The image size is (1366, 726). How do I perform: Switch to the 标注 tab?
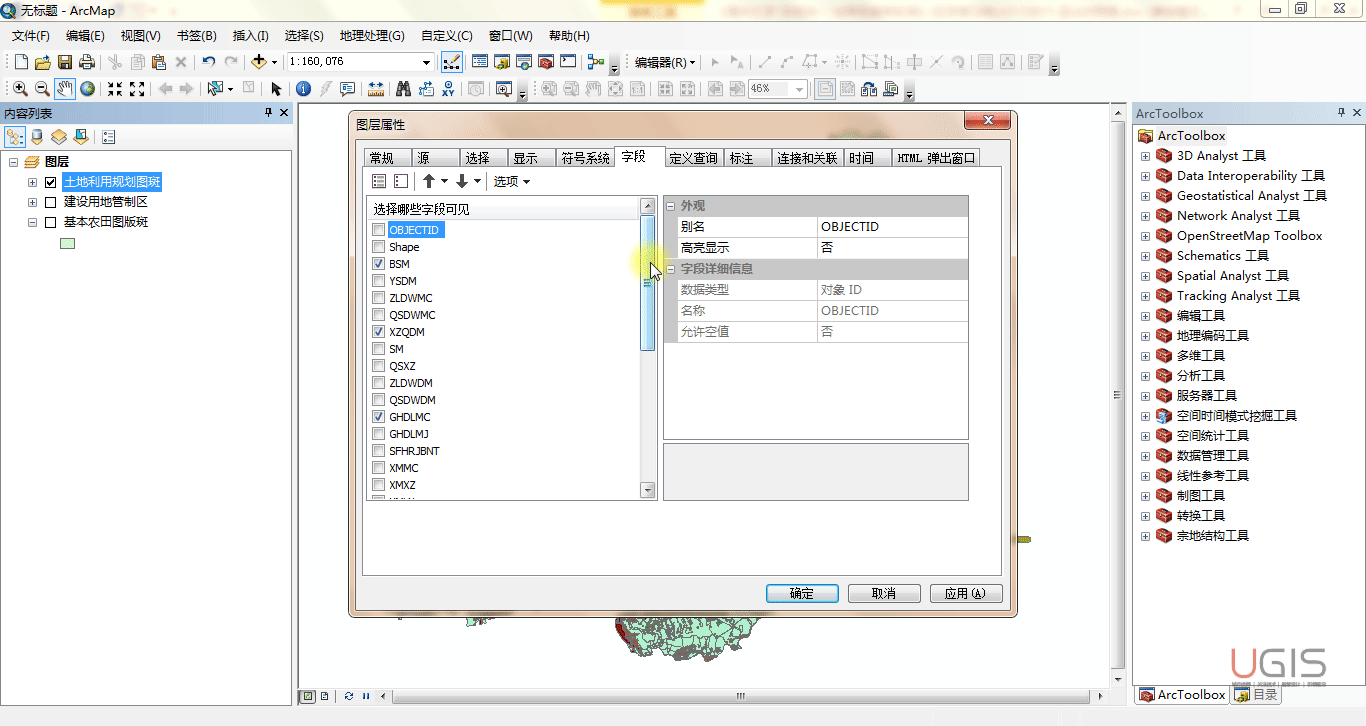(x=746, y=158)
